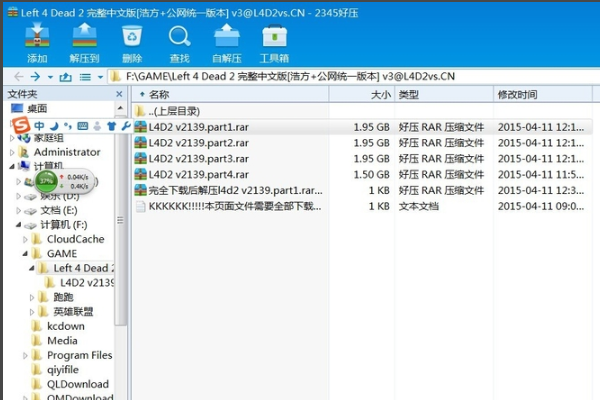This screenshot has width=600, height=400.
Task: Select 桌面 in folder tree
Action: [37, 108]
